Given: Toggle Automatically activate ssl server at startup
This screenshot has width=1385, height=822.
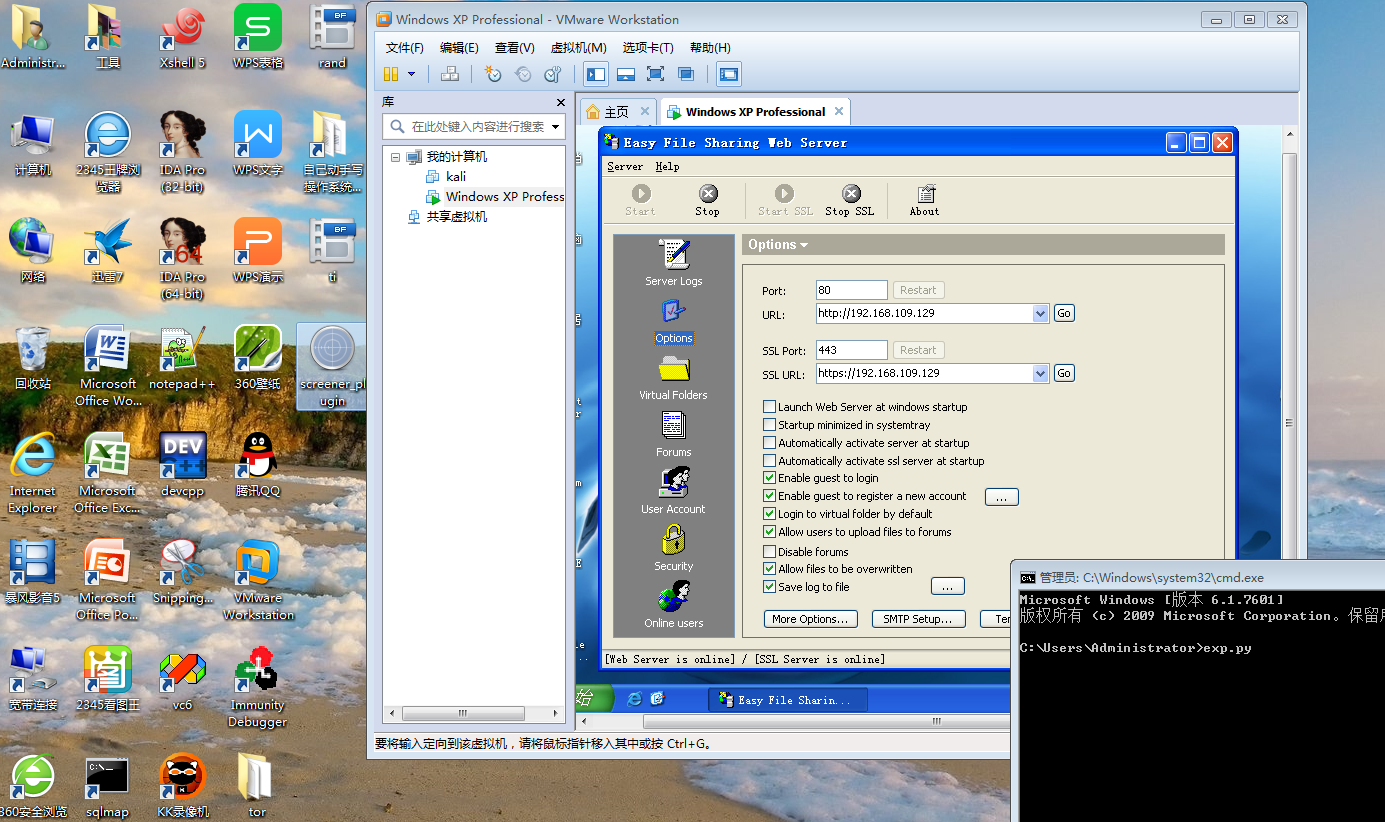Looking at the screenshot, I should pyautogui.click(x=770, y=461).
